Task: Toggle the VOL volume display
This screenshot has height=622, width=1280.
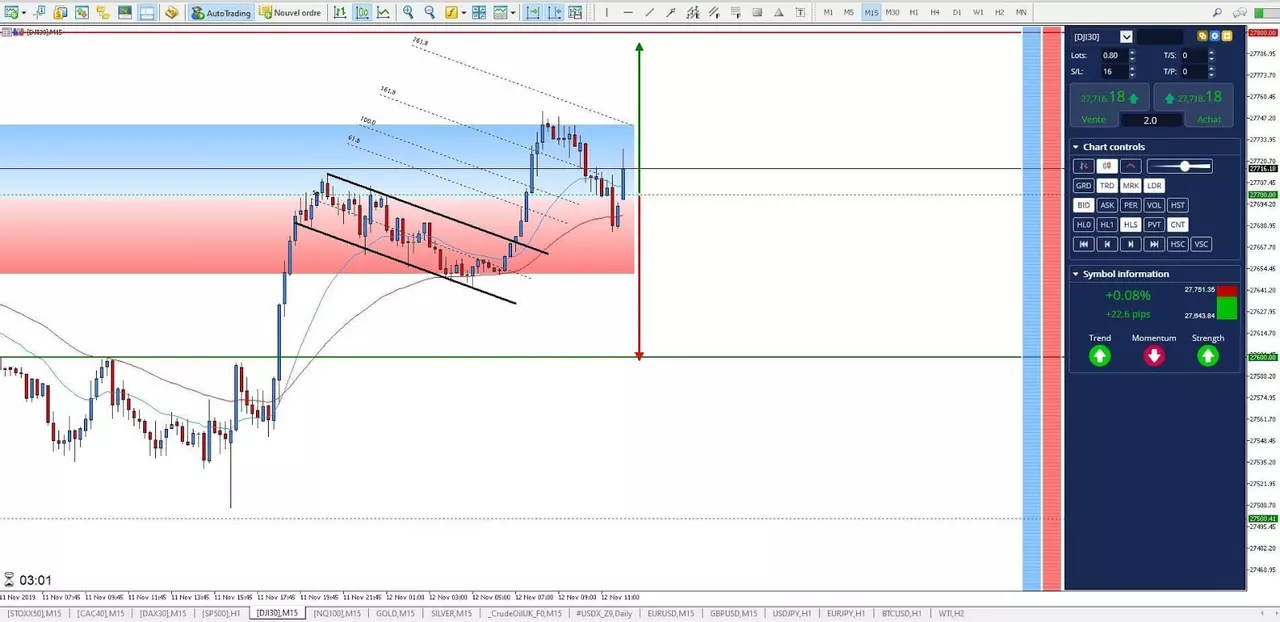Action: (1154, 205)
